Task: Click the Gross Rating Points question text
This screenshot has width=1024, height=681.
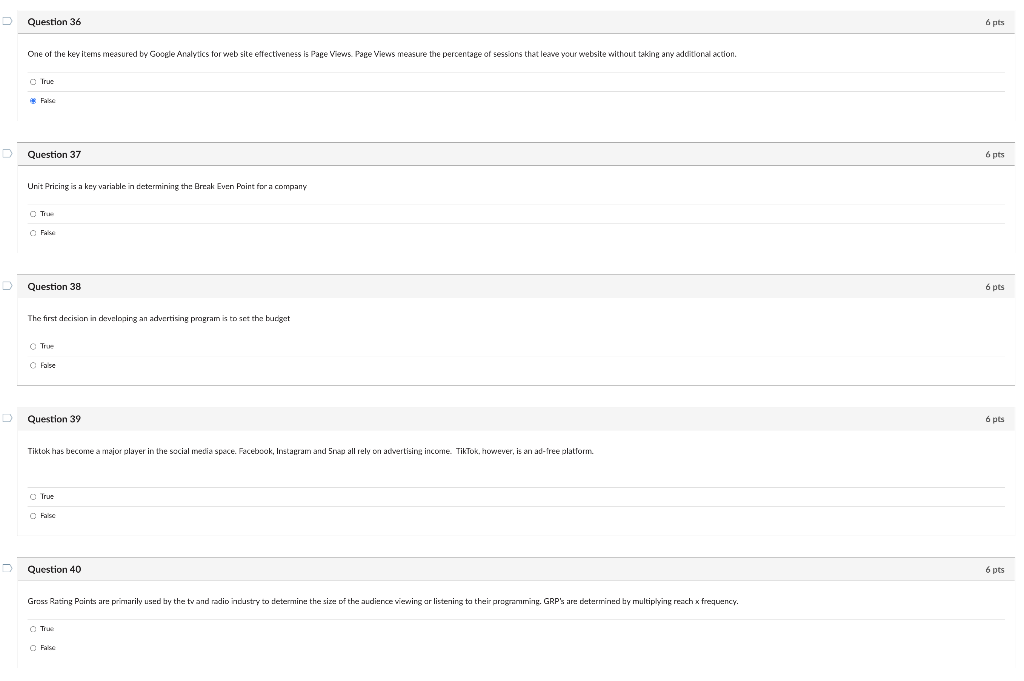Action: pos(383,601)
